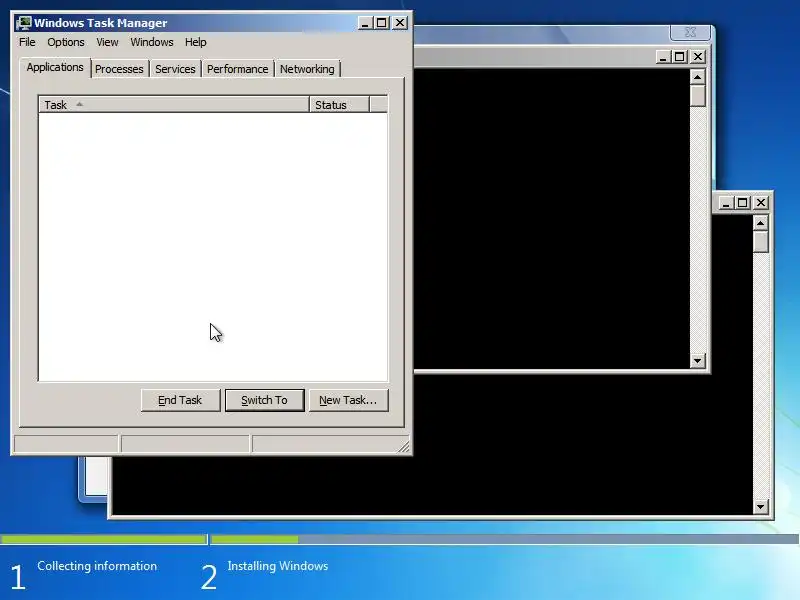Click the New Task... button

click(348, 400)
